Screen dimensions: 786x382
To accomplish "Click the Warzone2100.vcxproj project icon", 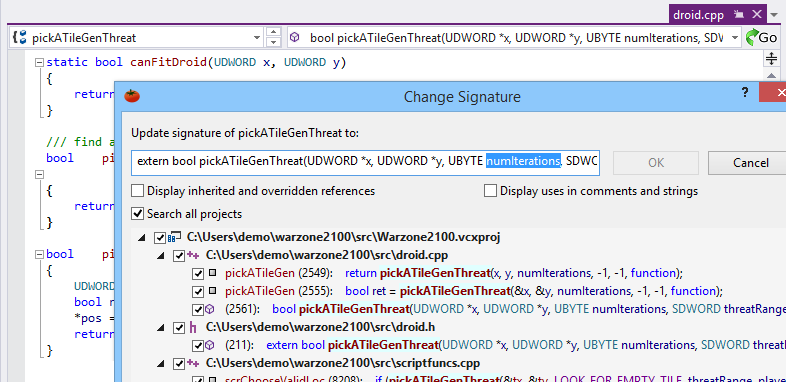I will pos(175,237).
